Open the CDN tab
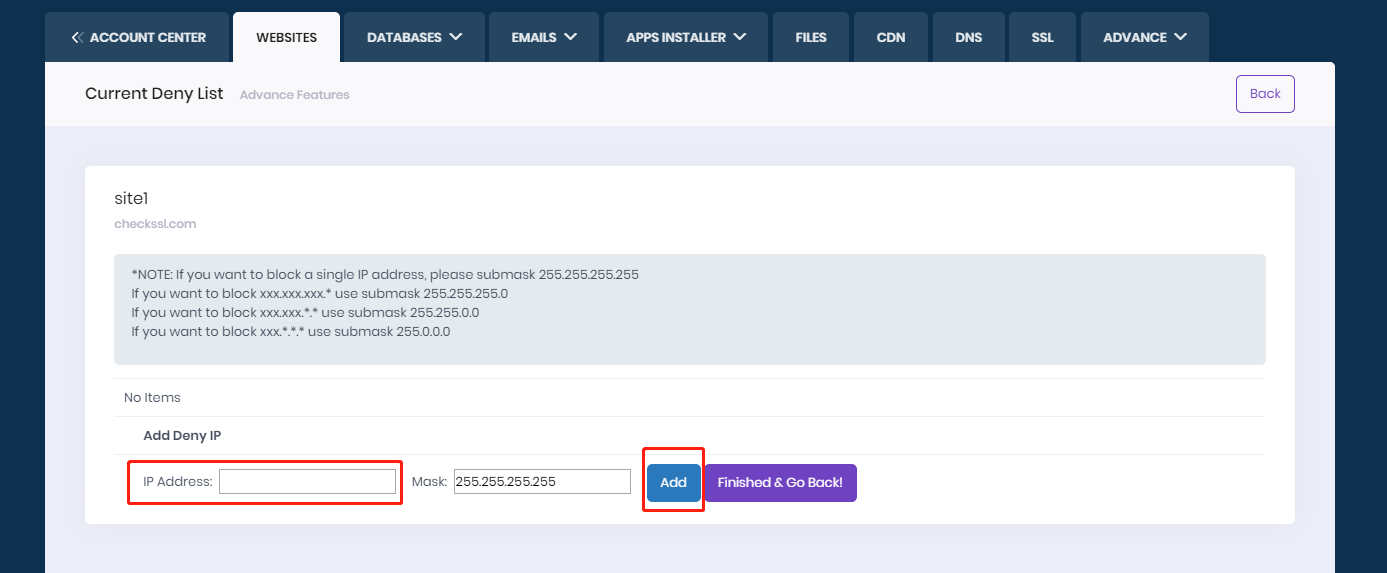1387x573 pixels. (x=890, y=37)
